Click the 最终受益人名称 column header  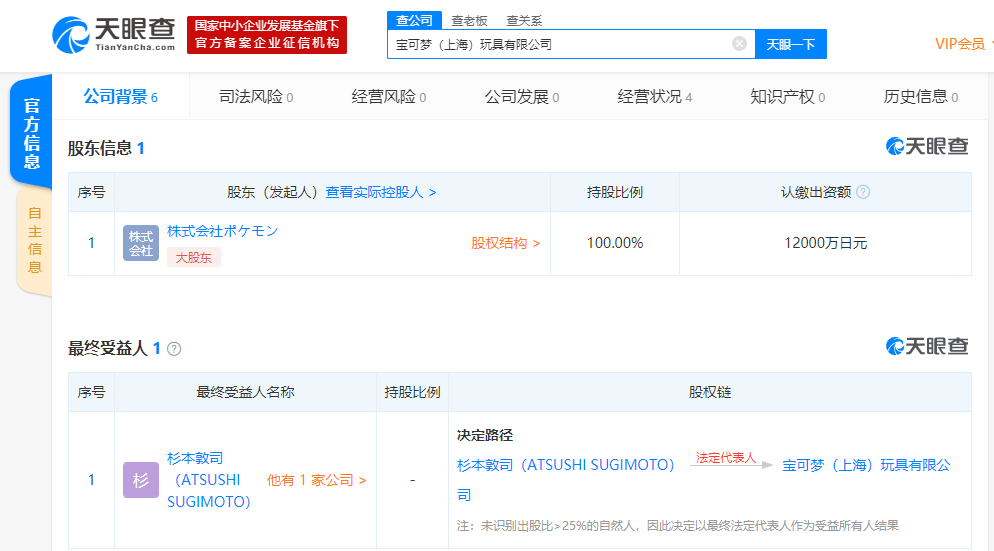click(245, 392)
